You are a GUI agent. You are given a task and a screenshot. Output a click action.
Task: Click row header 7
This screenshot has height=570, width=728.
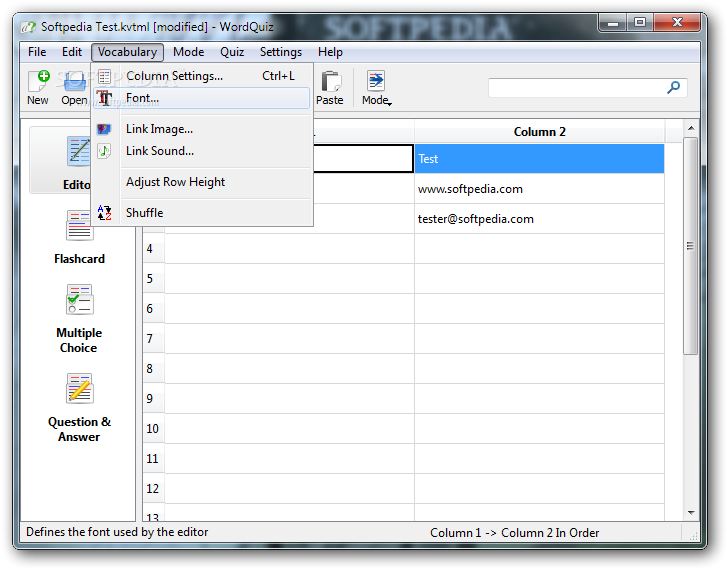point(154,339)
